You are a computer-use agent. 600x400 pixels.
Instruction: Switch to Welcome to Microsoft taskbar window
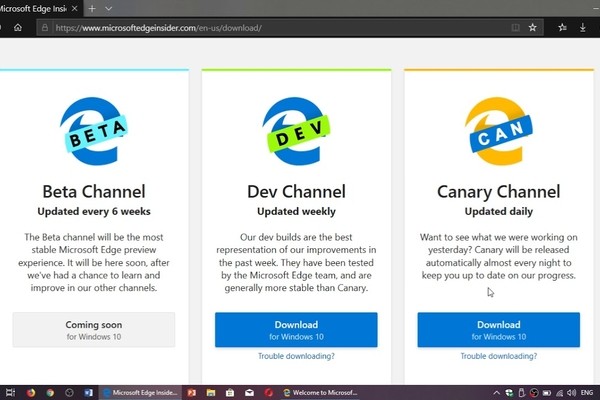pyautogui.click(x=320, y=393)
